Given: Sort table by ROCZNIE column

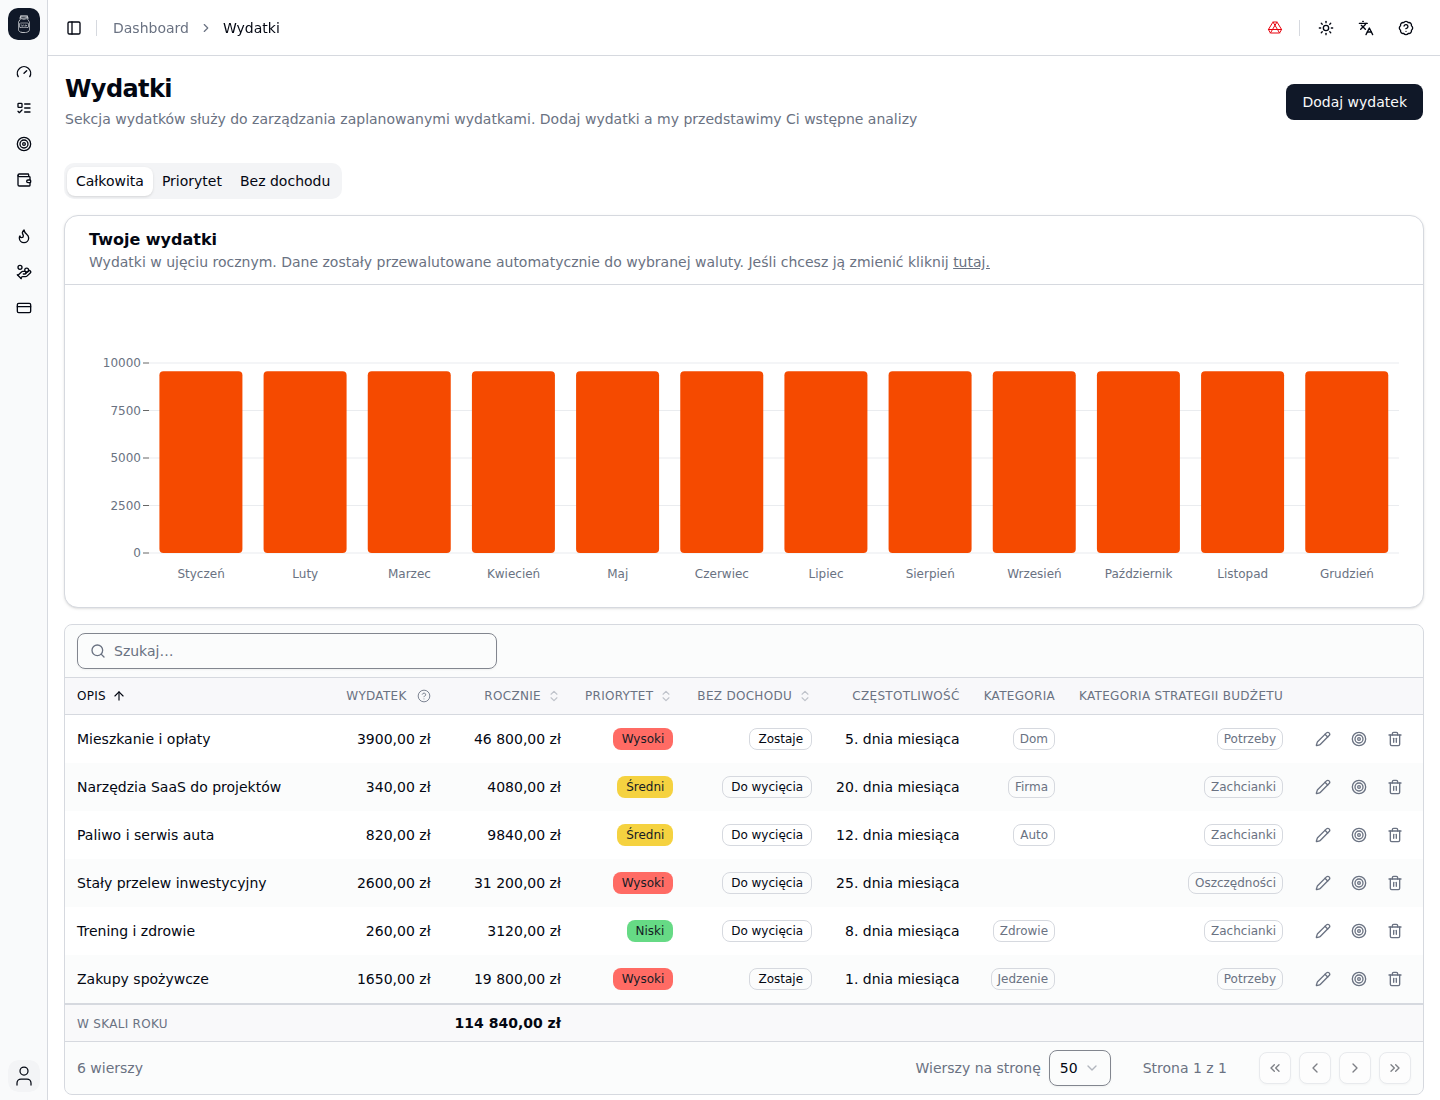Looking at the screenshot, I should click(x=521, y=696).
